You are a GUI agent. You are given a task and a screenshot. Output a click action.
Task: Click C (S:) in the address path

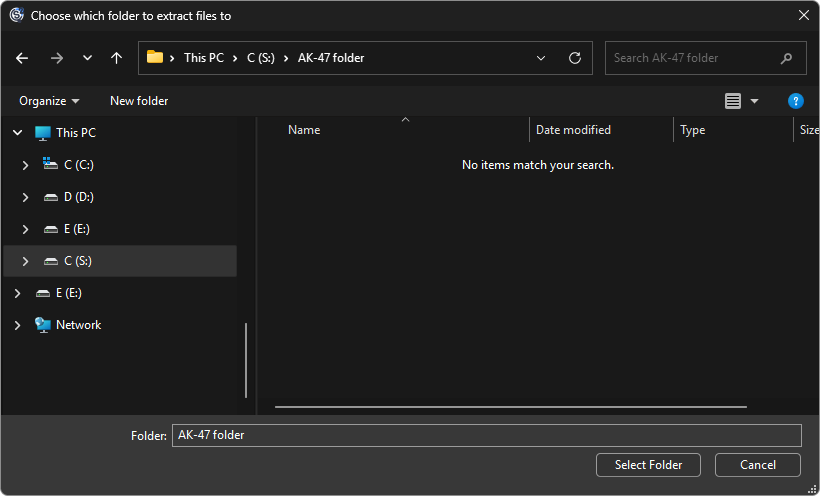point(260,58)
